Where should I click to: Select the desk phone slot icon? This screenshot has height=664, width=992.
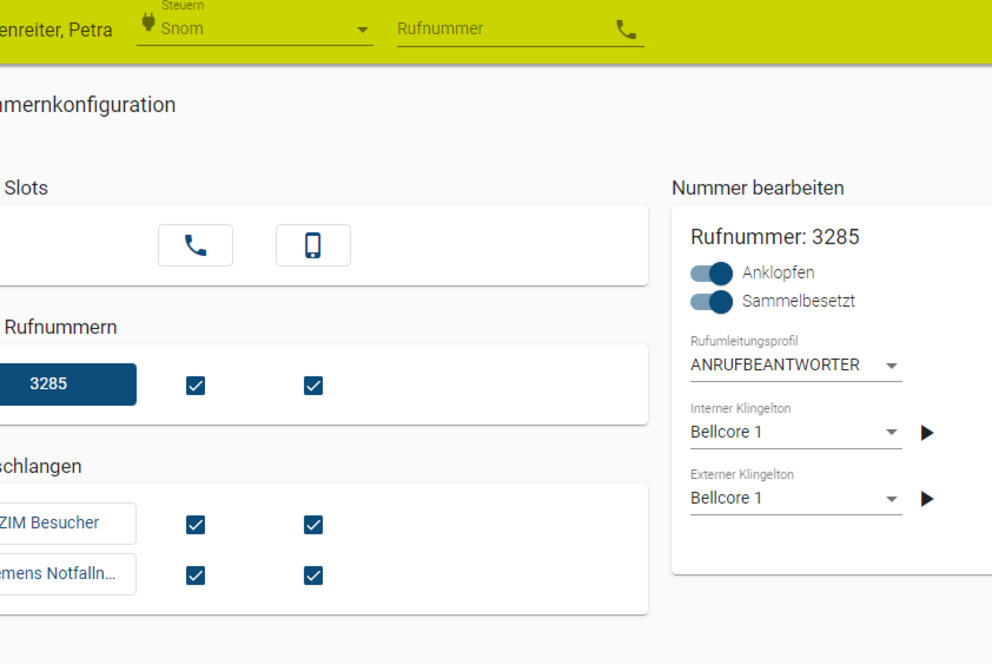(195, 245)
